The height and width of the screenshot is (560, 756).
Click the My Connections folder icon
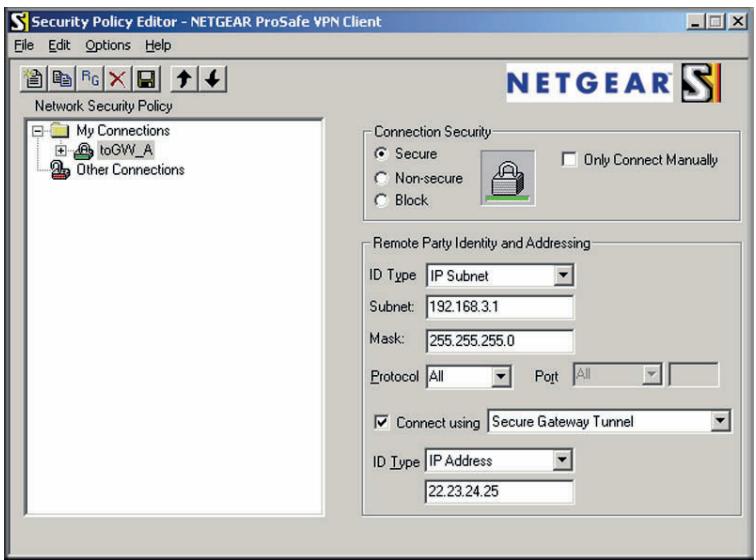pyautogui.click(x=60, y=130)
